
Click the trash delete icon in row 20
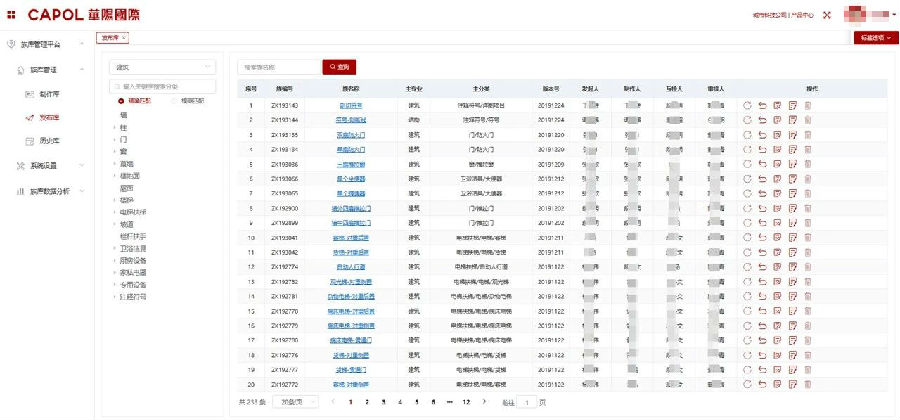(808, 384)
